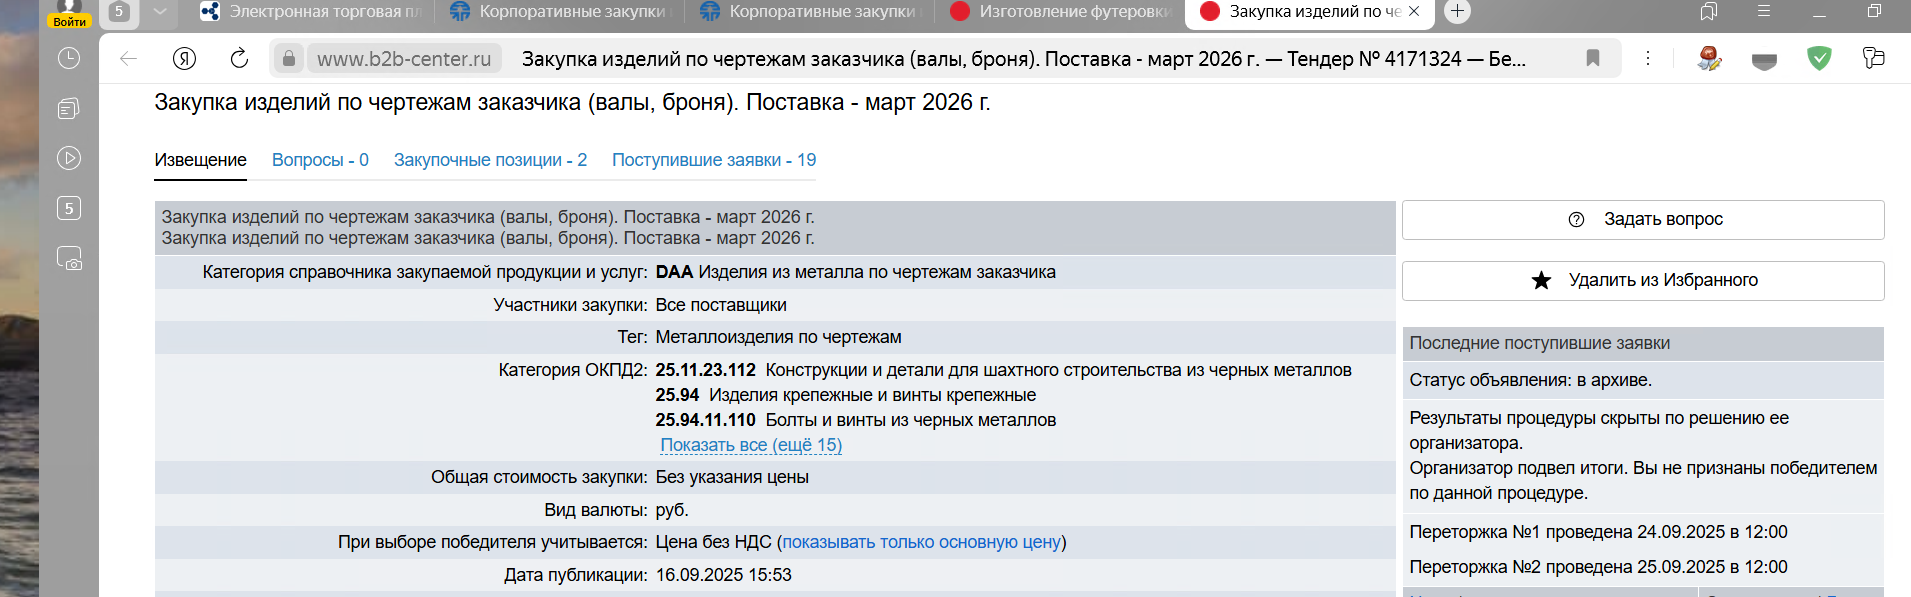Click the Войти profile login icon
This screenshot has width=1911, height=597.
[x=69, y=12]
